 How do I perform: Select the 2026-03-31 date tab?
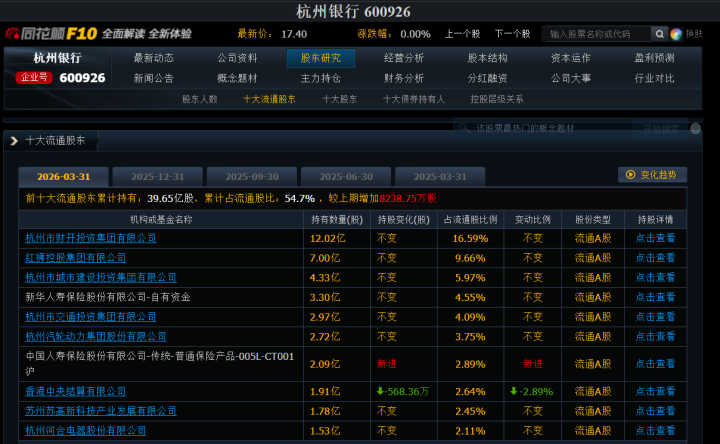pyautogui.click(x=63, y=177)
